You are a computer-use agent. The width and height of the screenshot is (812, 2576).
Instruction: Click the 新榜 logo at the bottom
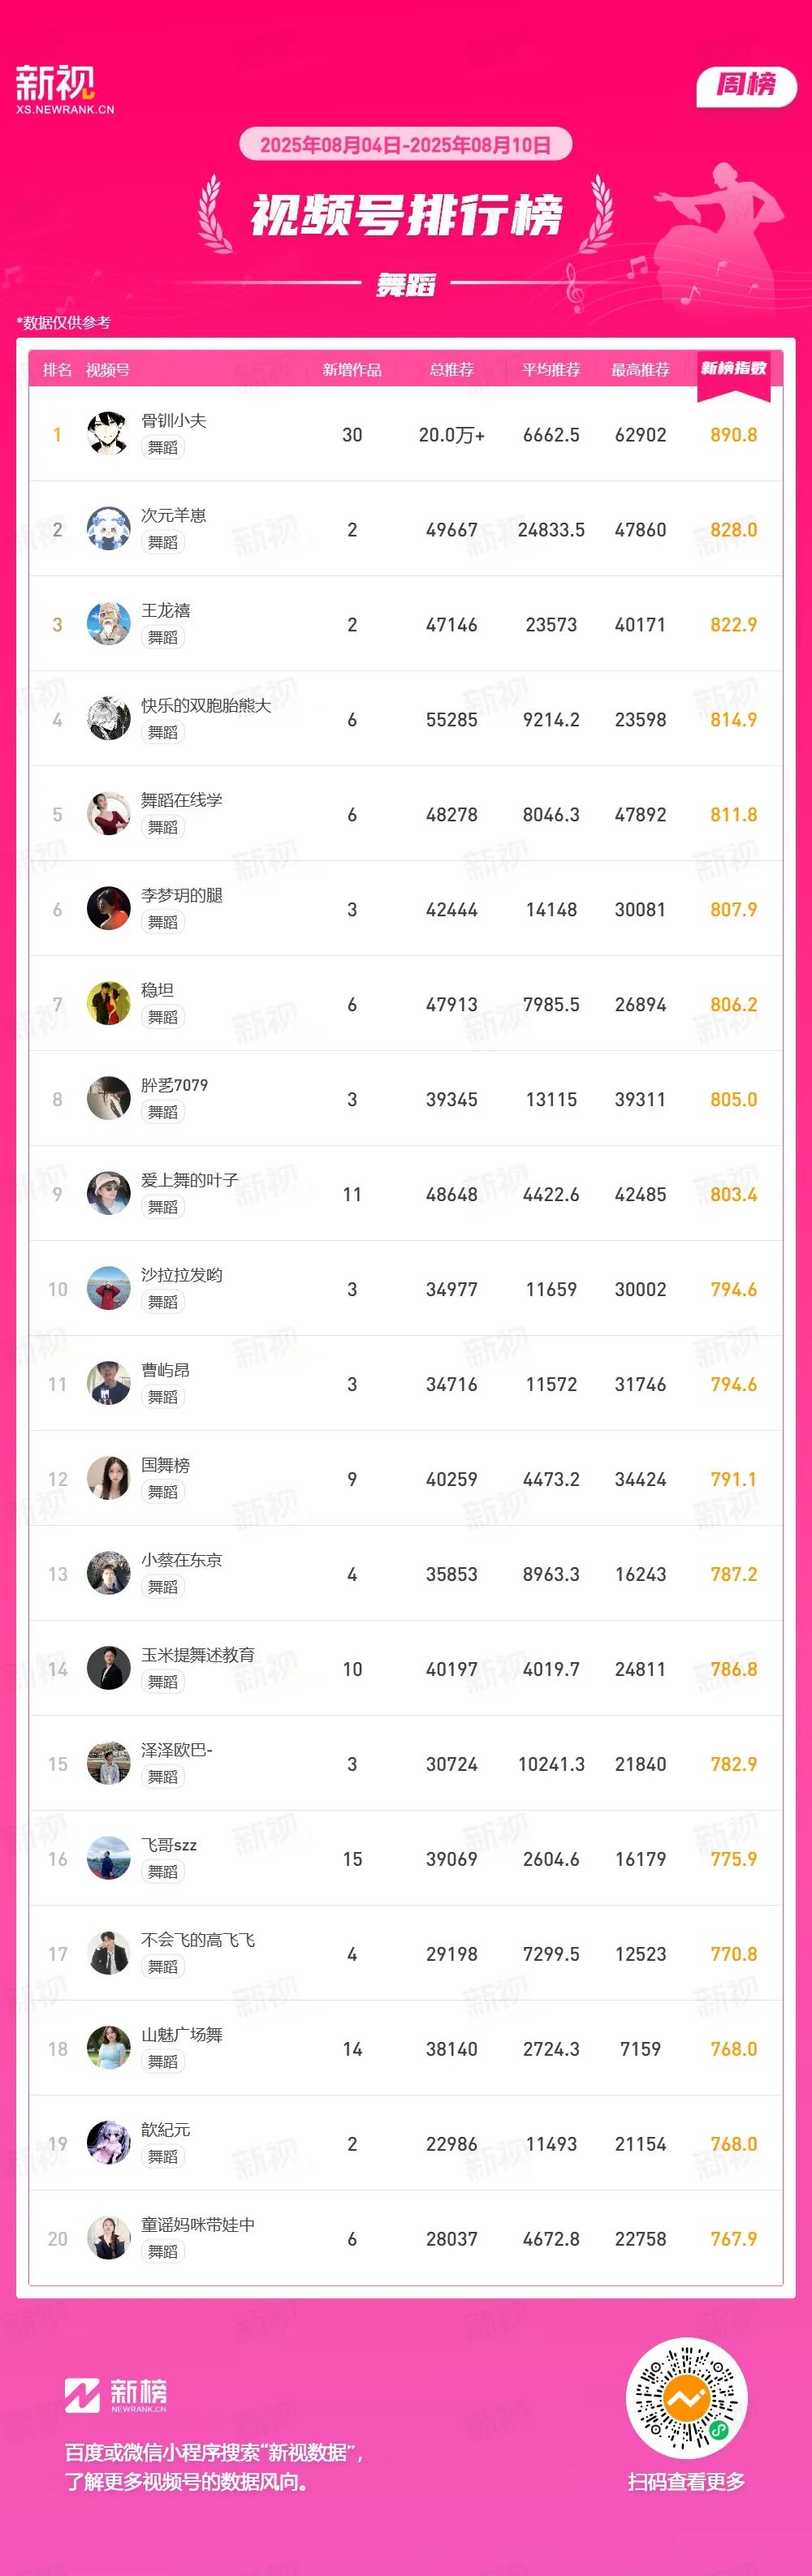click(x=116, y=2395)
